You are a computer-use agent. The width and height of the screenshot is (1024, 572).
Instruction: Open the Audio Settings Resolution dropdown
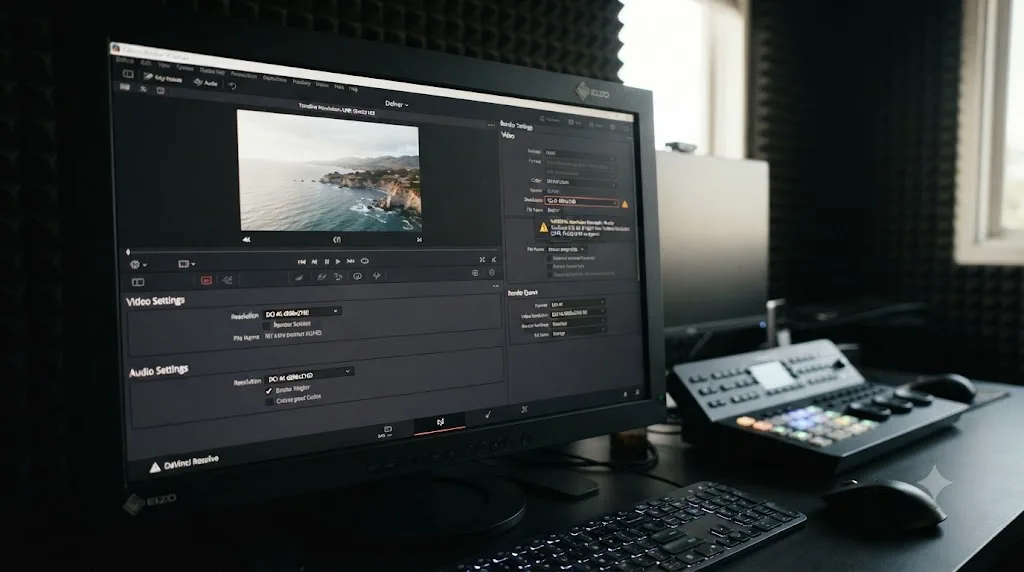pos(310,375)
